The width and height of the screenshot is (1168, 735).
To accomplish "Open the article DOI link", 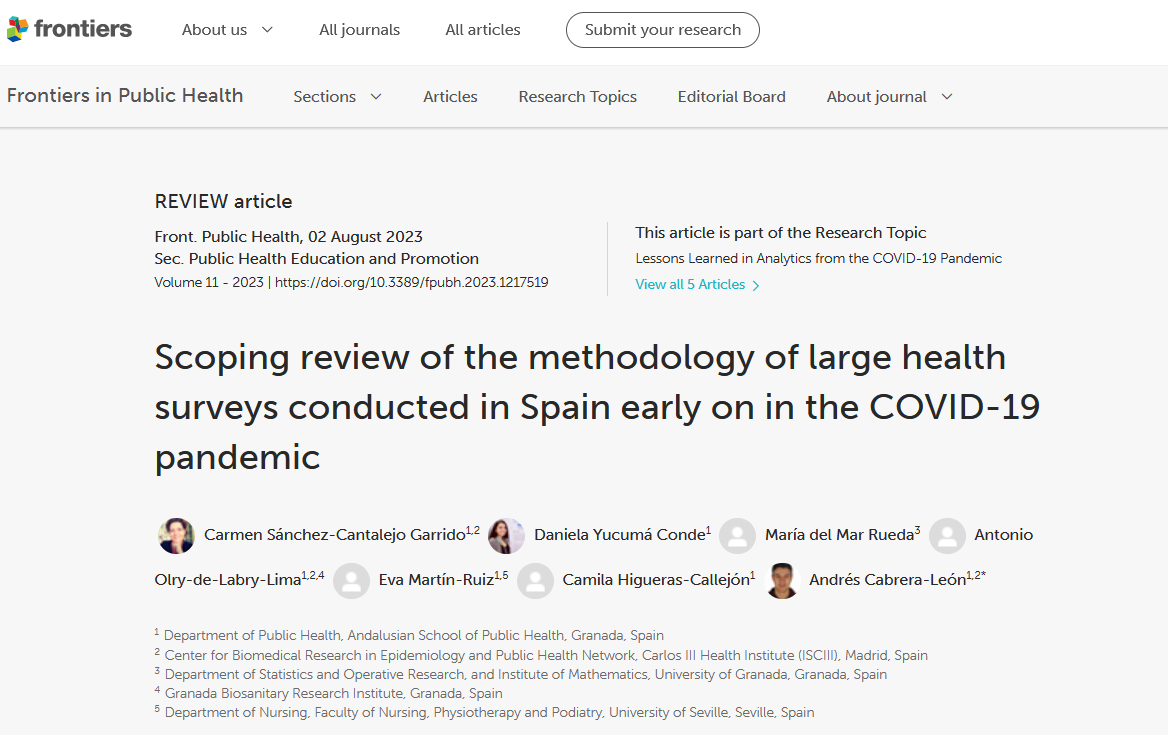I will click(411, 283).
